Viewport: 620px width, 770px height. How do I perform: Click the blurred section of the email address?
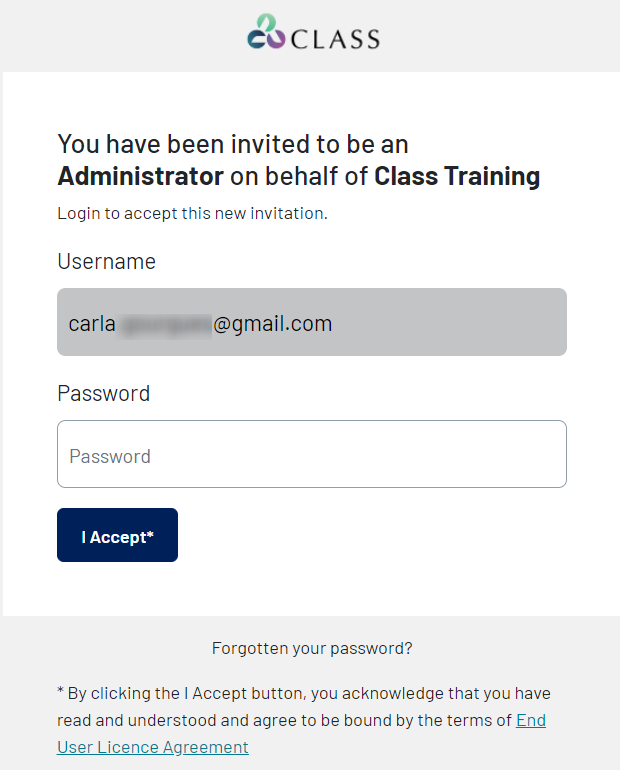click(x=165, y=327)
